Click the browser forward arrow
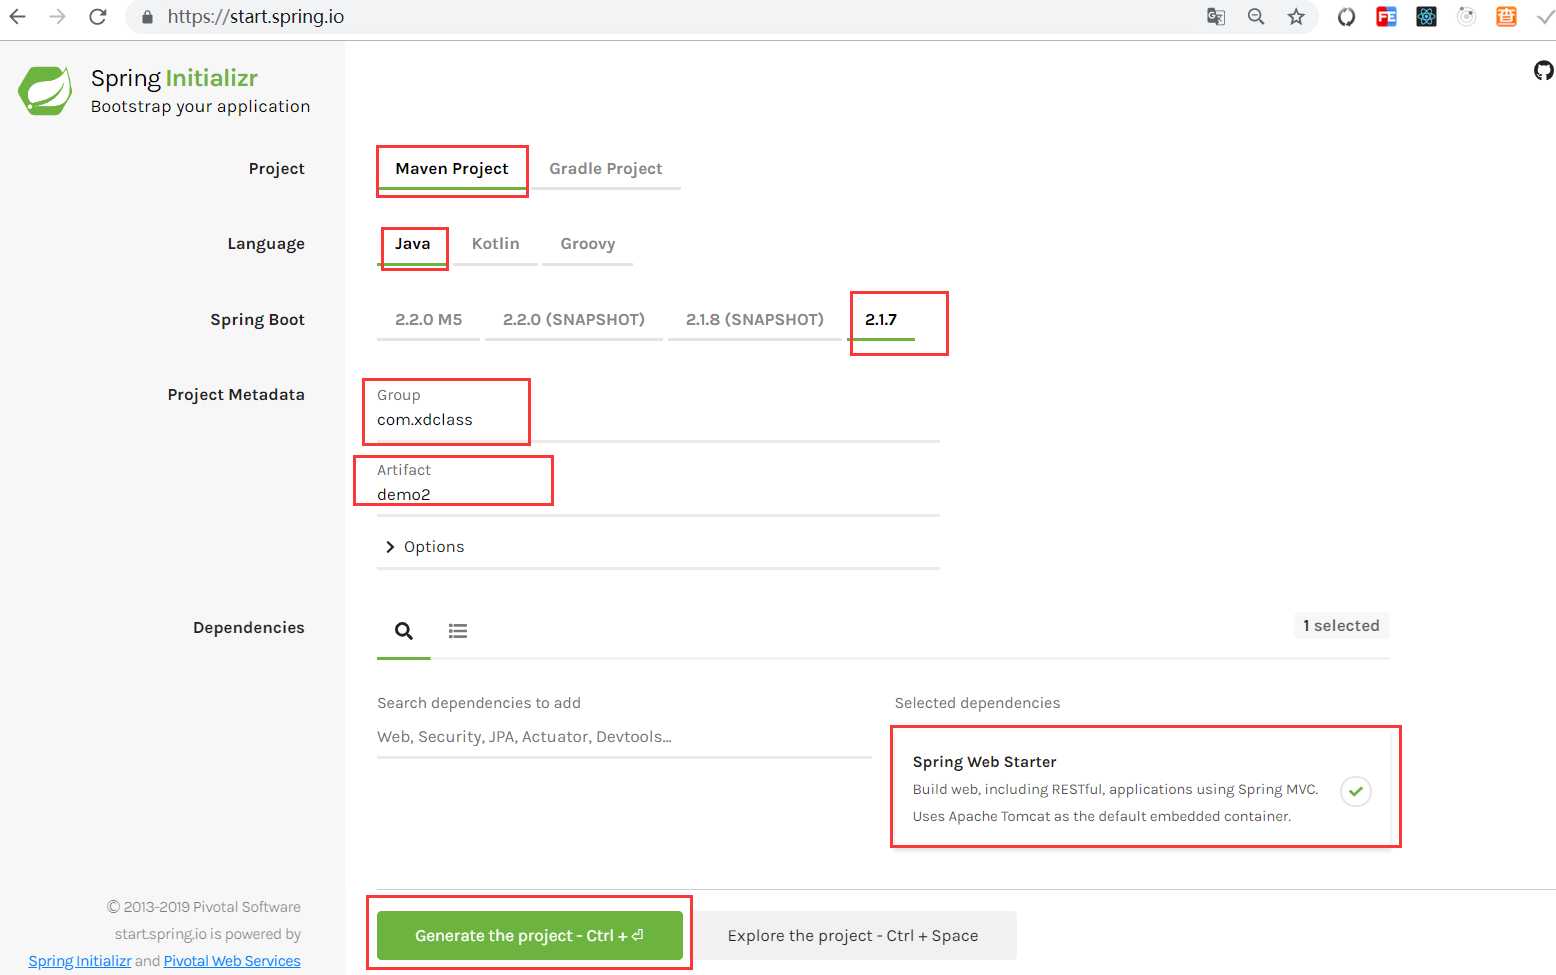The image size is (1556, 975). point(58,17)
